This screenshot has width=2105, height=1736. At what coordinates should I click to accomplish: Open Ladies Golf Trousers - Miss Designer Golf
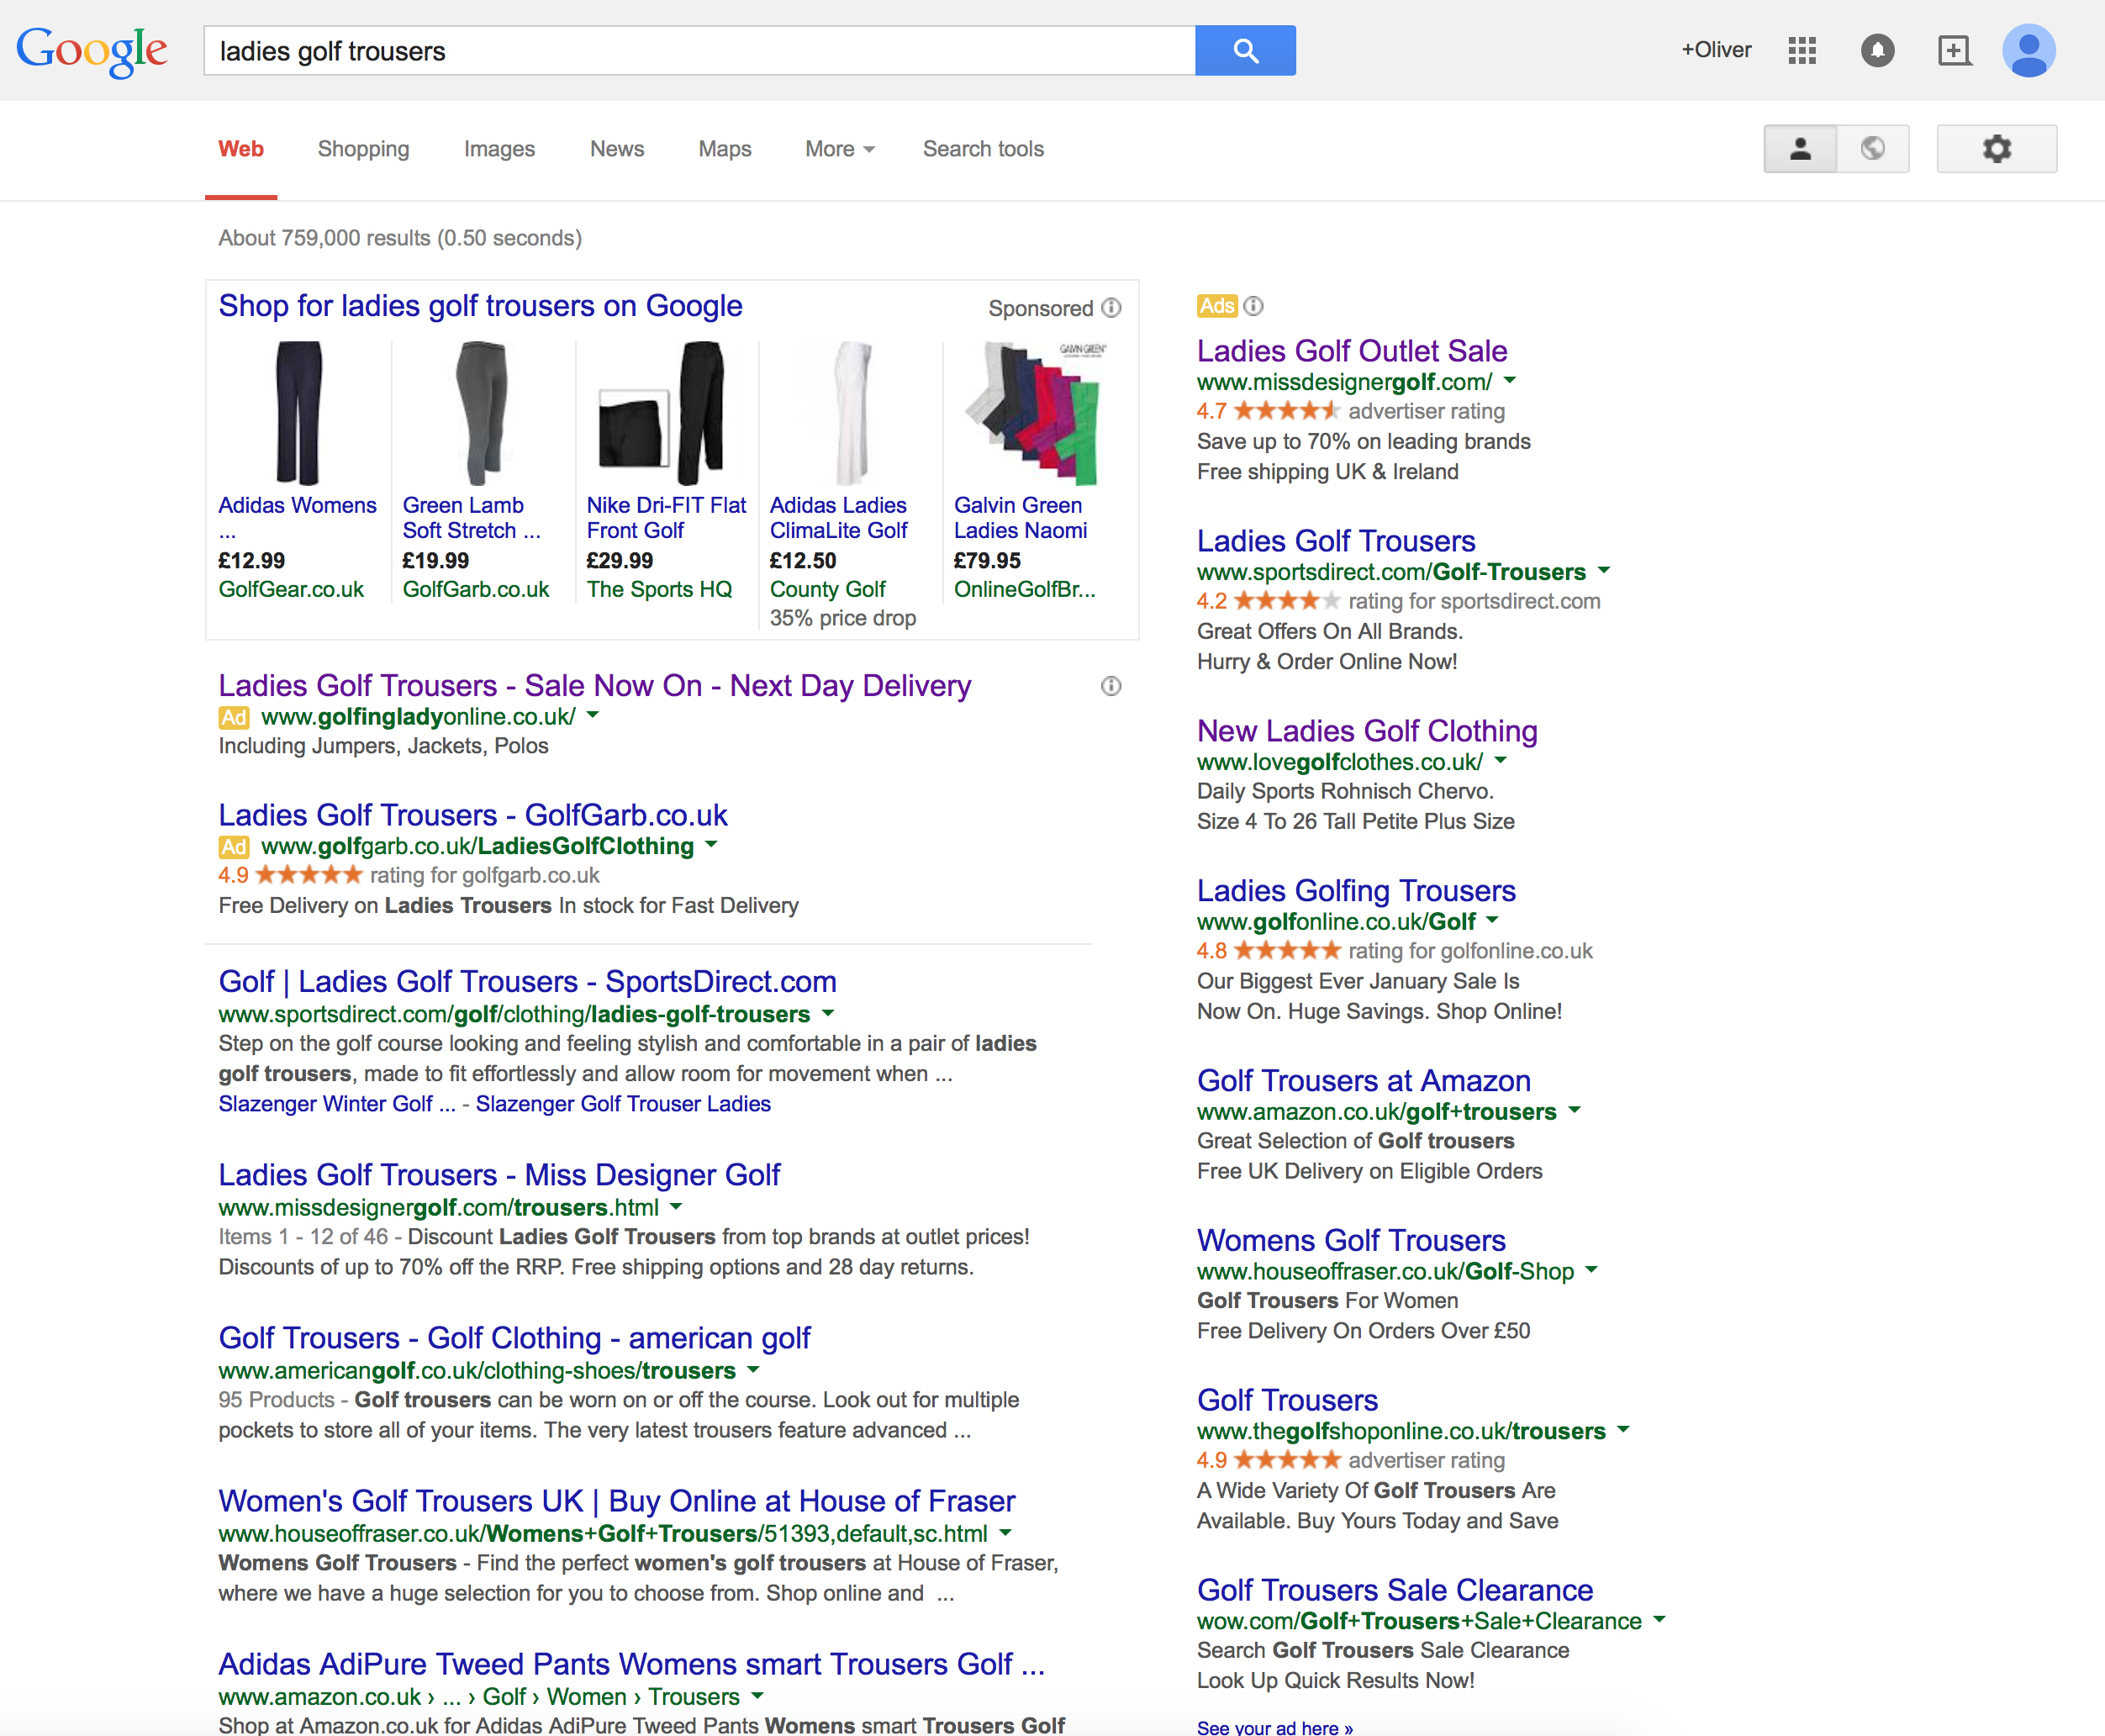(x=499, y=1175)
